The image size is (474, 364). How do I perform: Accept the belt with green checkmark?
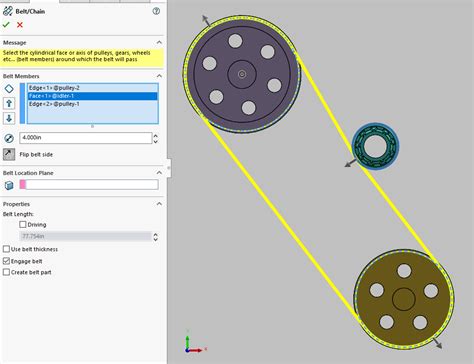point(6,25)
